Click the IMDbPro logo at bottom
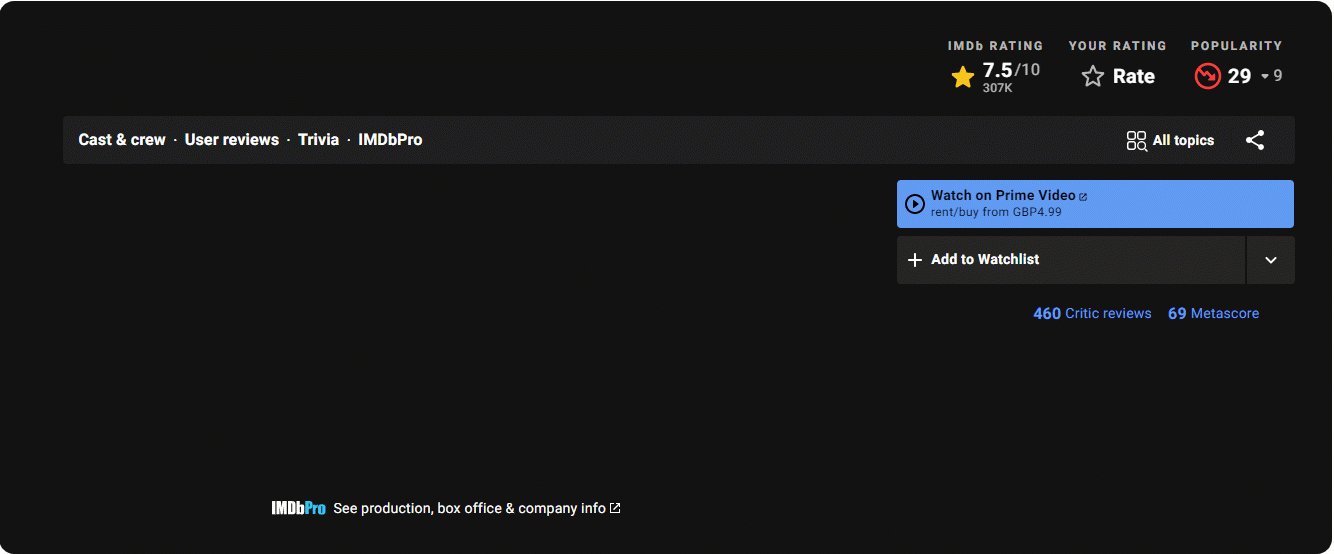Screen dimensions: 1334x554 (x=298, y=508)
